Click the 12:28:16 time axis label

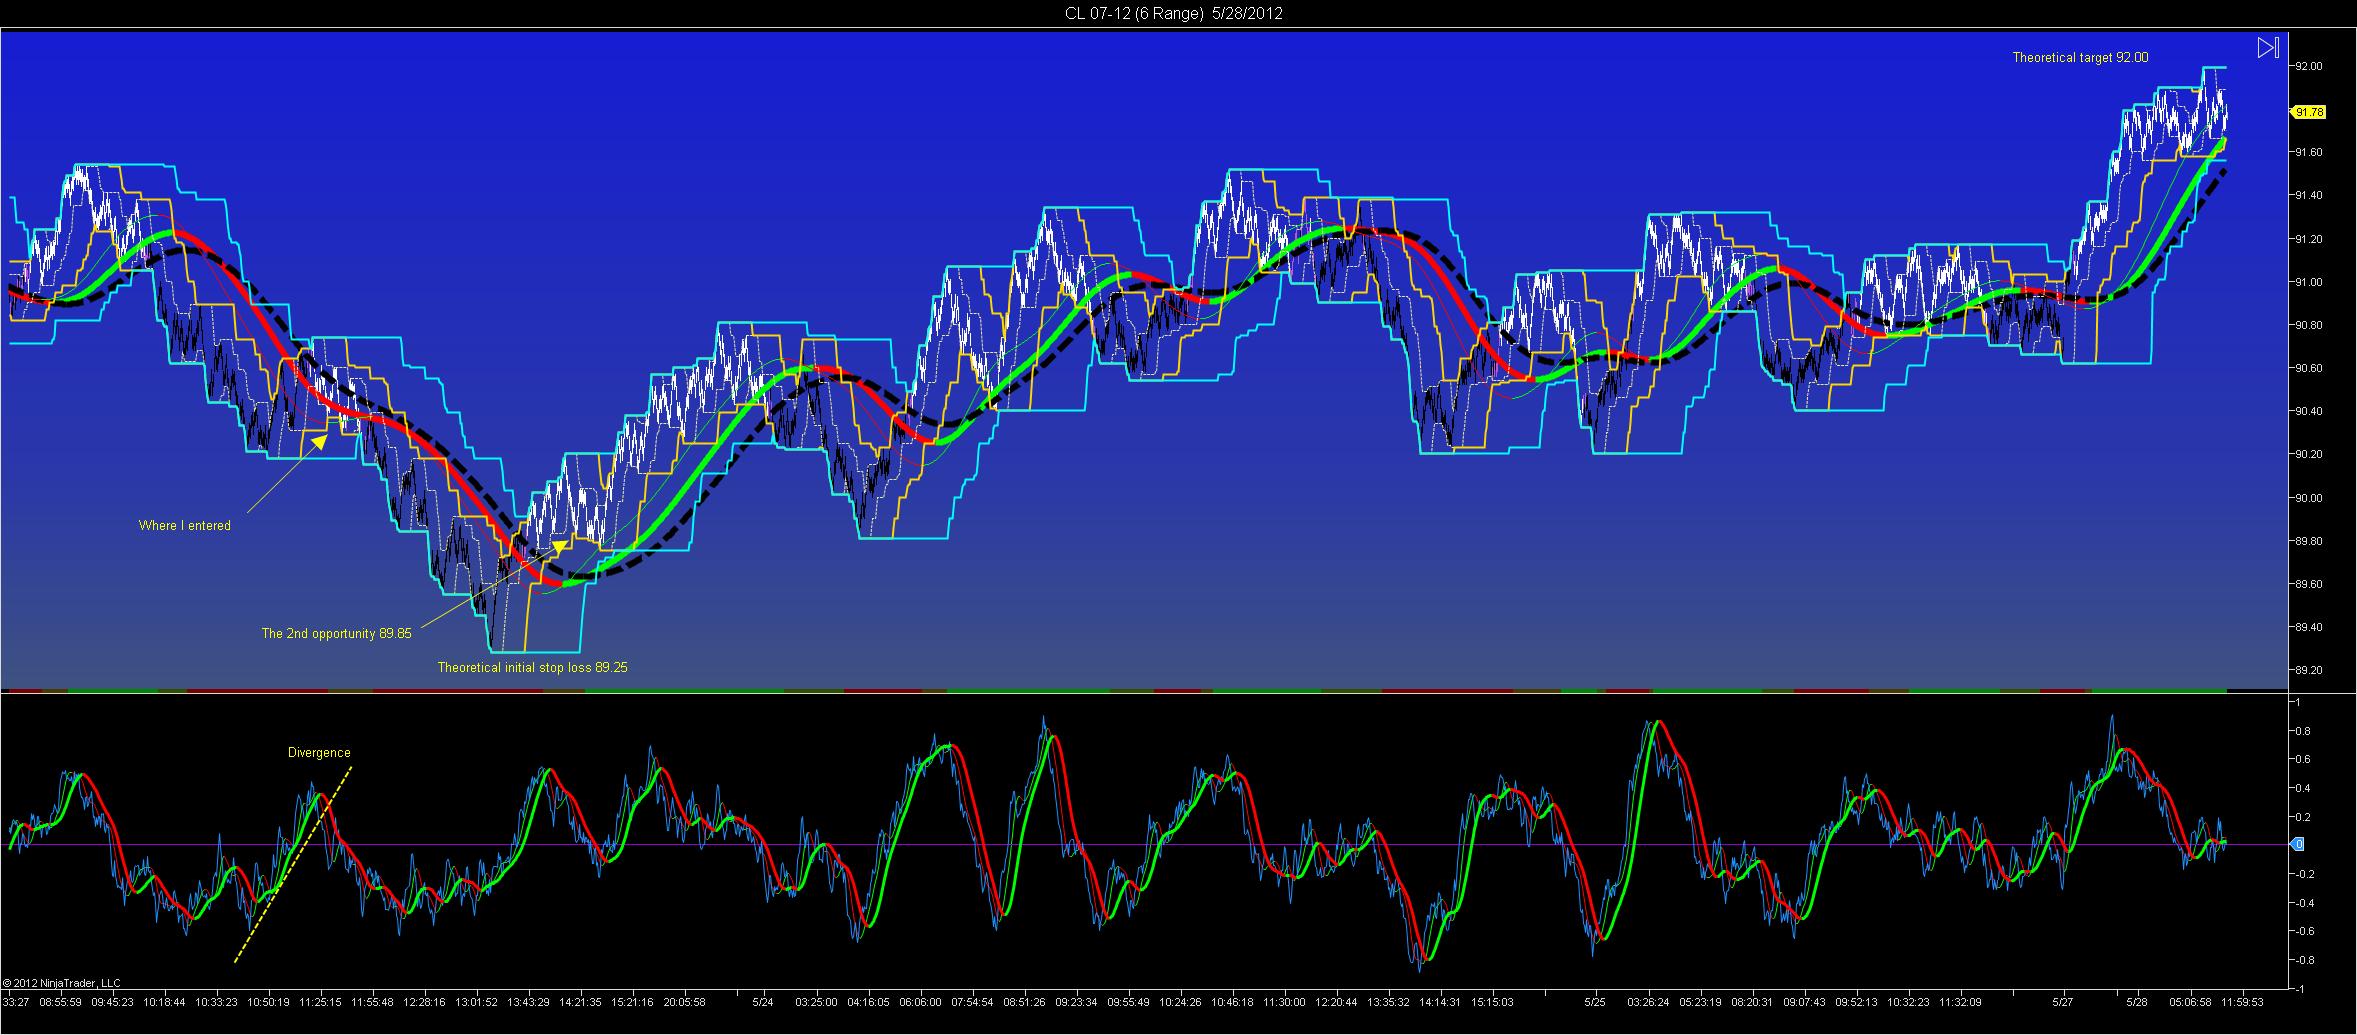pos(424,1002)
